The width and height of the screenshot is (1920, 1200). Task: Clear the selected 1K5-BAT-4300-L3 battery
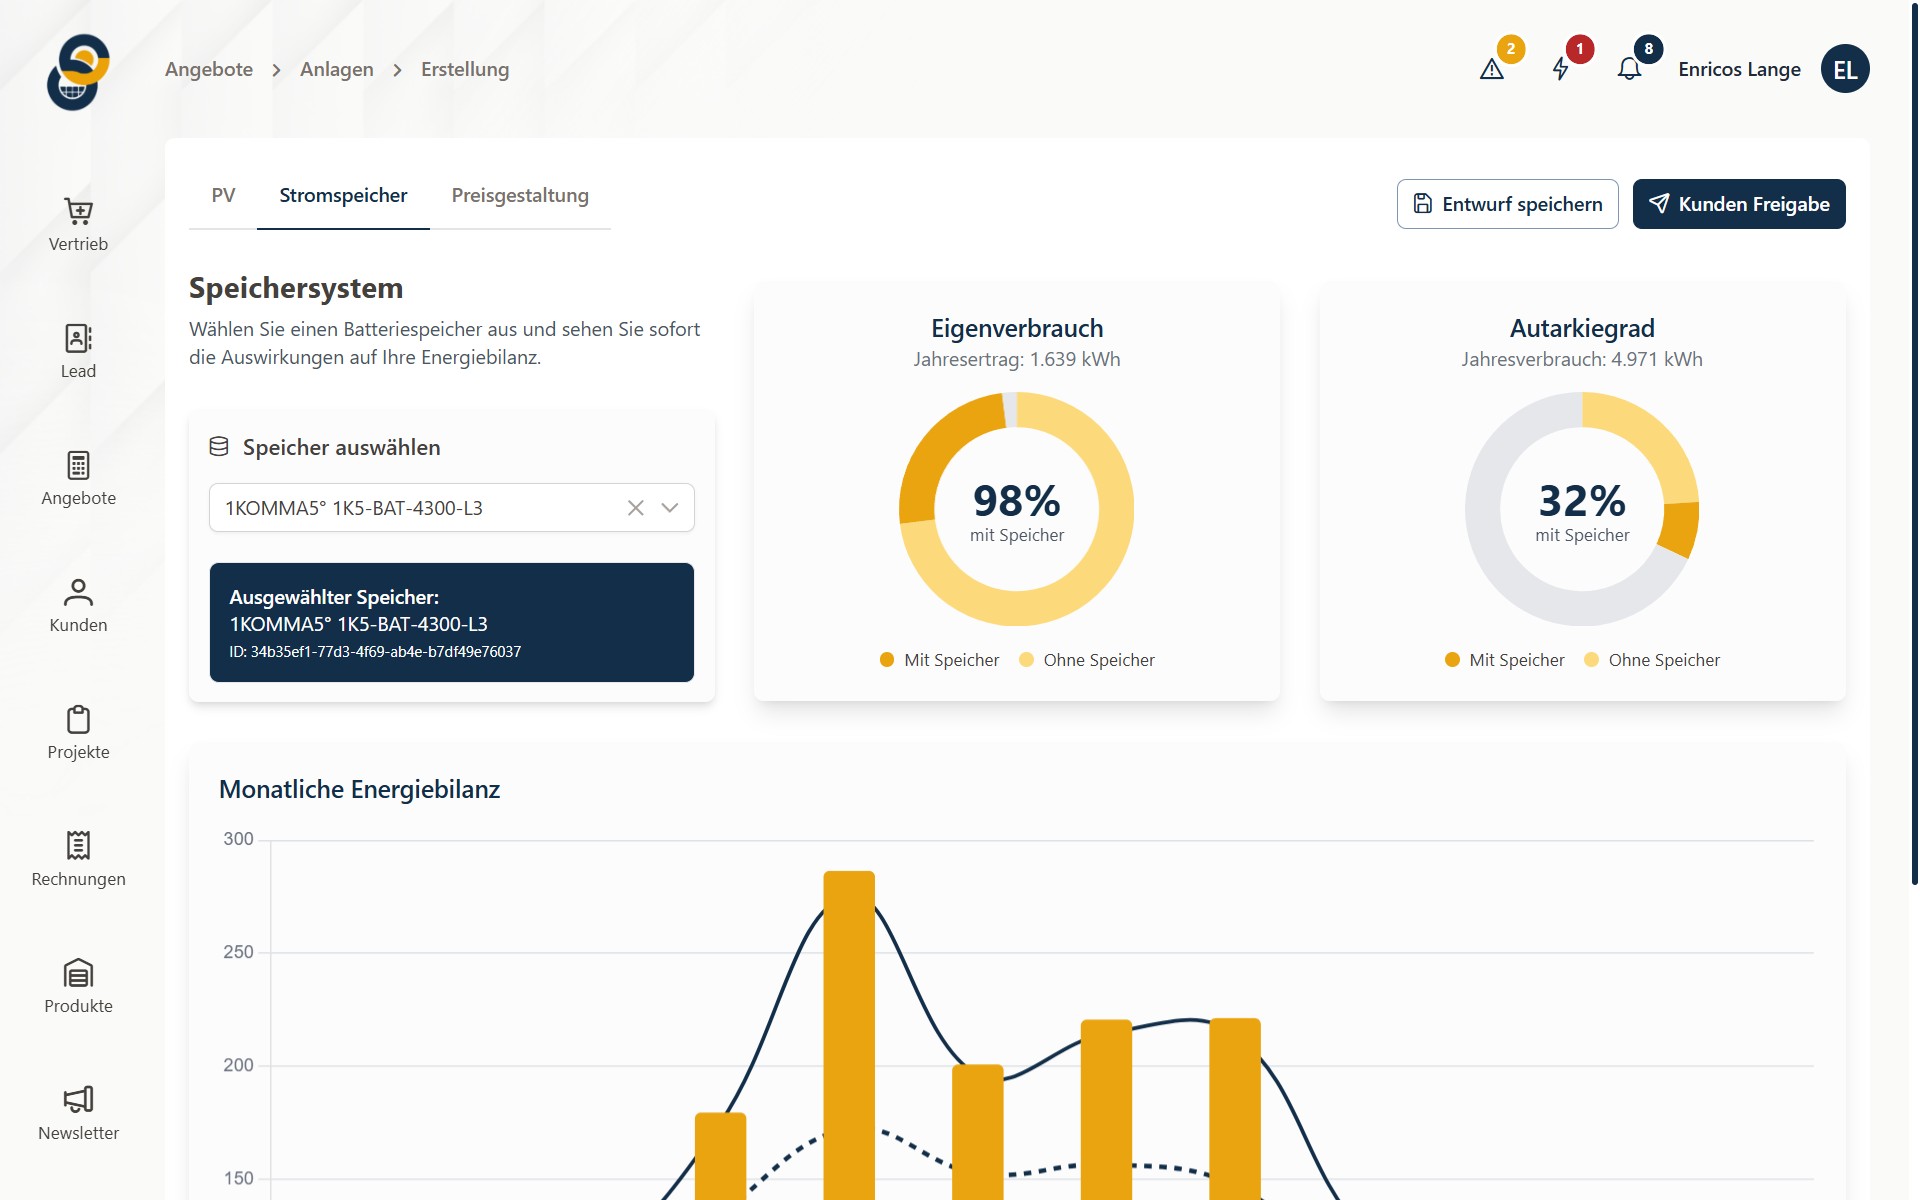point(635,508)
